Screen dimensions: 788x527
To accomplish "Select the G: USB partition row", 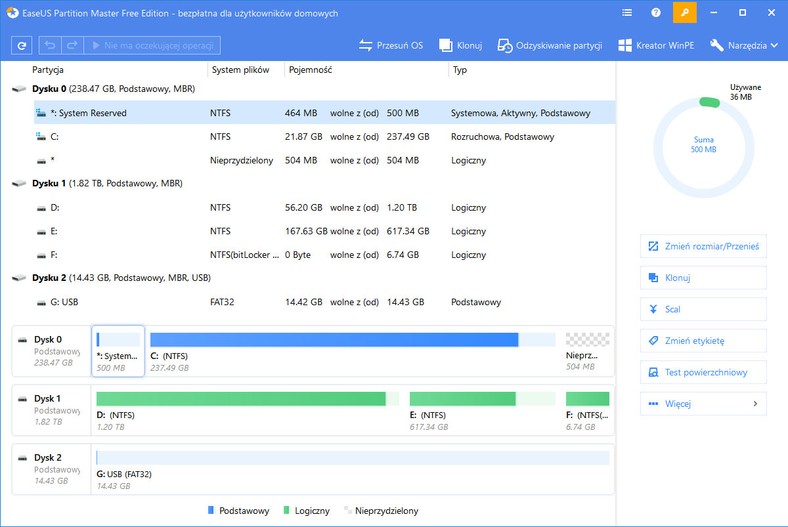I will point(324,302).
